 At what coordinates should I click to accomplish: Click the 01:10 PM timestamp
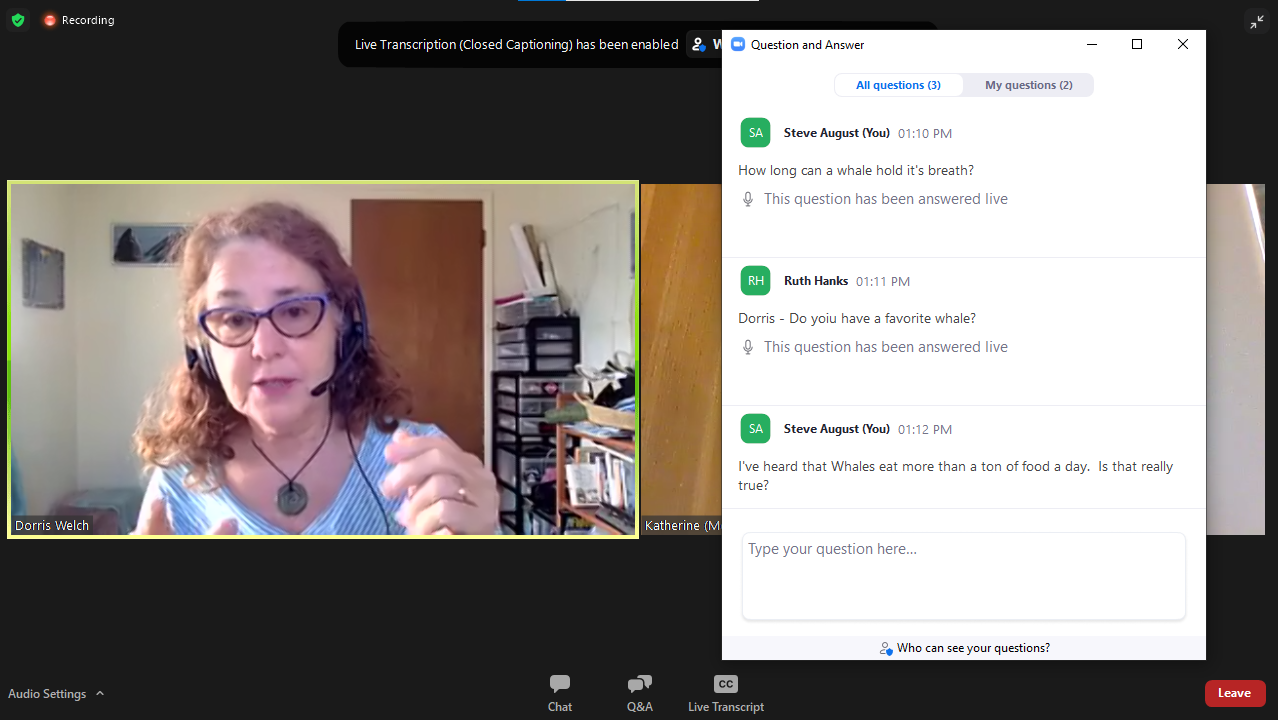[925, 133]
